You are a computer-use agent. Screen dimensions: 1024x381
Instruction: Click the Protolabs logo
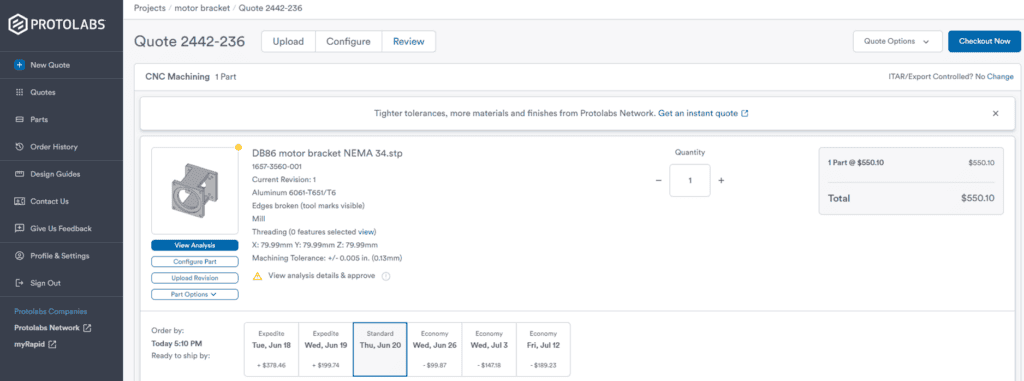pyautogui.click(x=56, y=25)
